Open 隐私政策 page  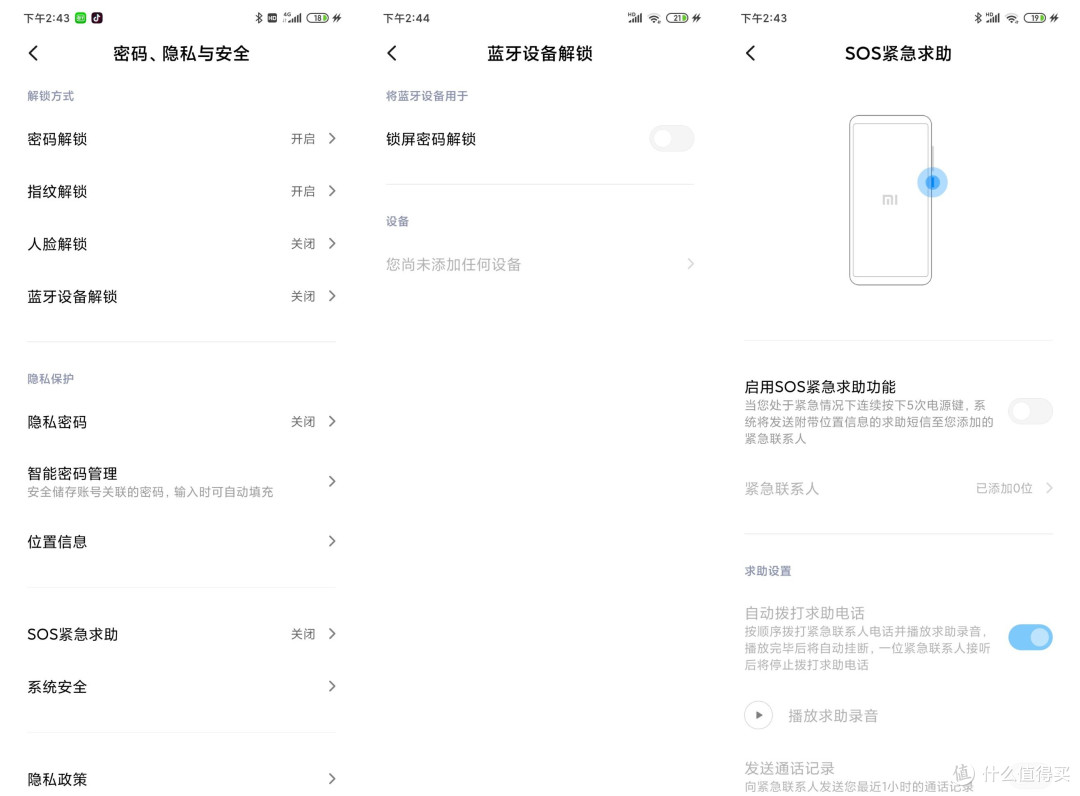tap(182, 779)
